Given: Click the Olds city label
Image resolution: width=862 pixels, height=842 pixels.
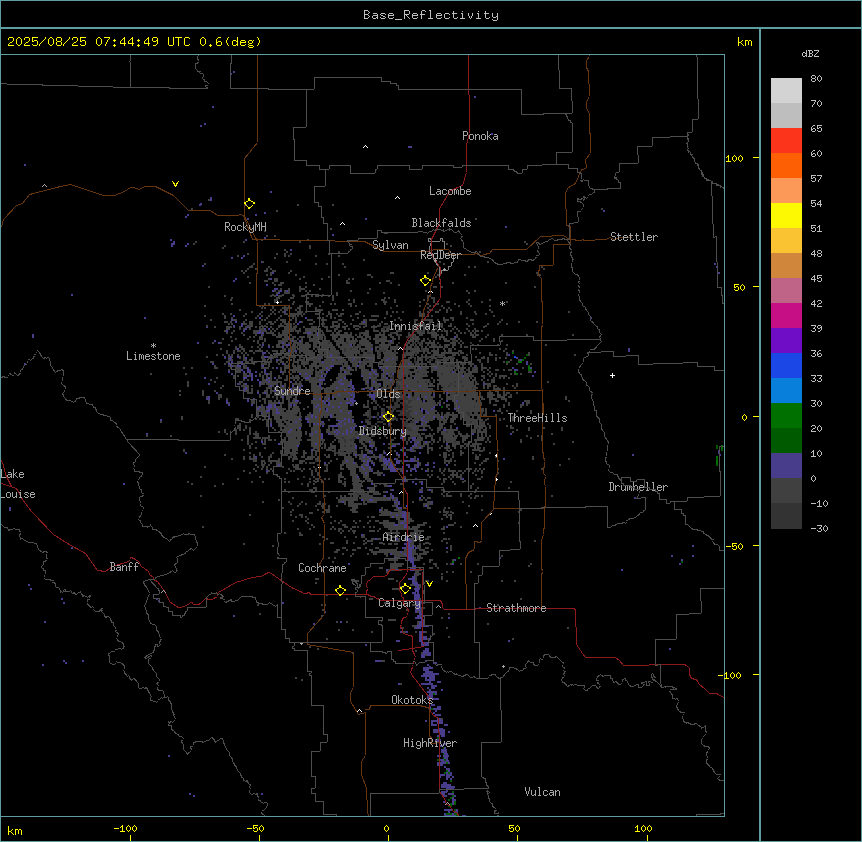Looking at the screenshot, I should 388,394.
